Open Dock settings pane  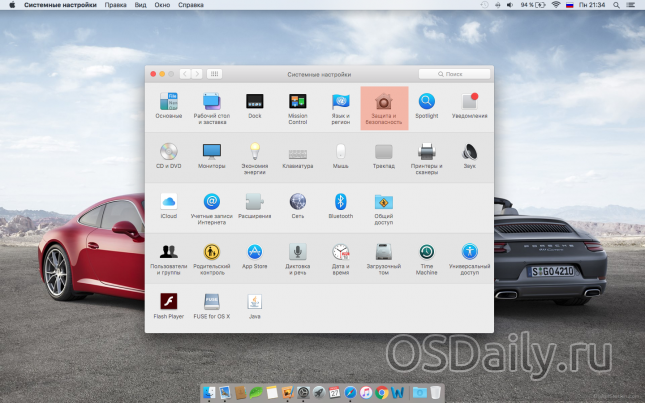click(x=254, y=105)
